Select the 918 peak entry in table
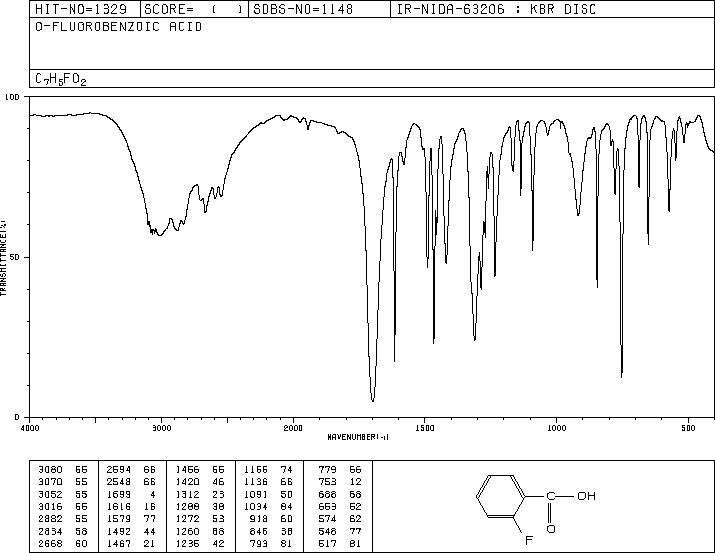Screen dimensions: 715x553 coord(273,519)
